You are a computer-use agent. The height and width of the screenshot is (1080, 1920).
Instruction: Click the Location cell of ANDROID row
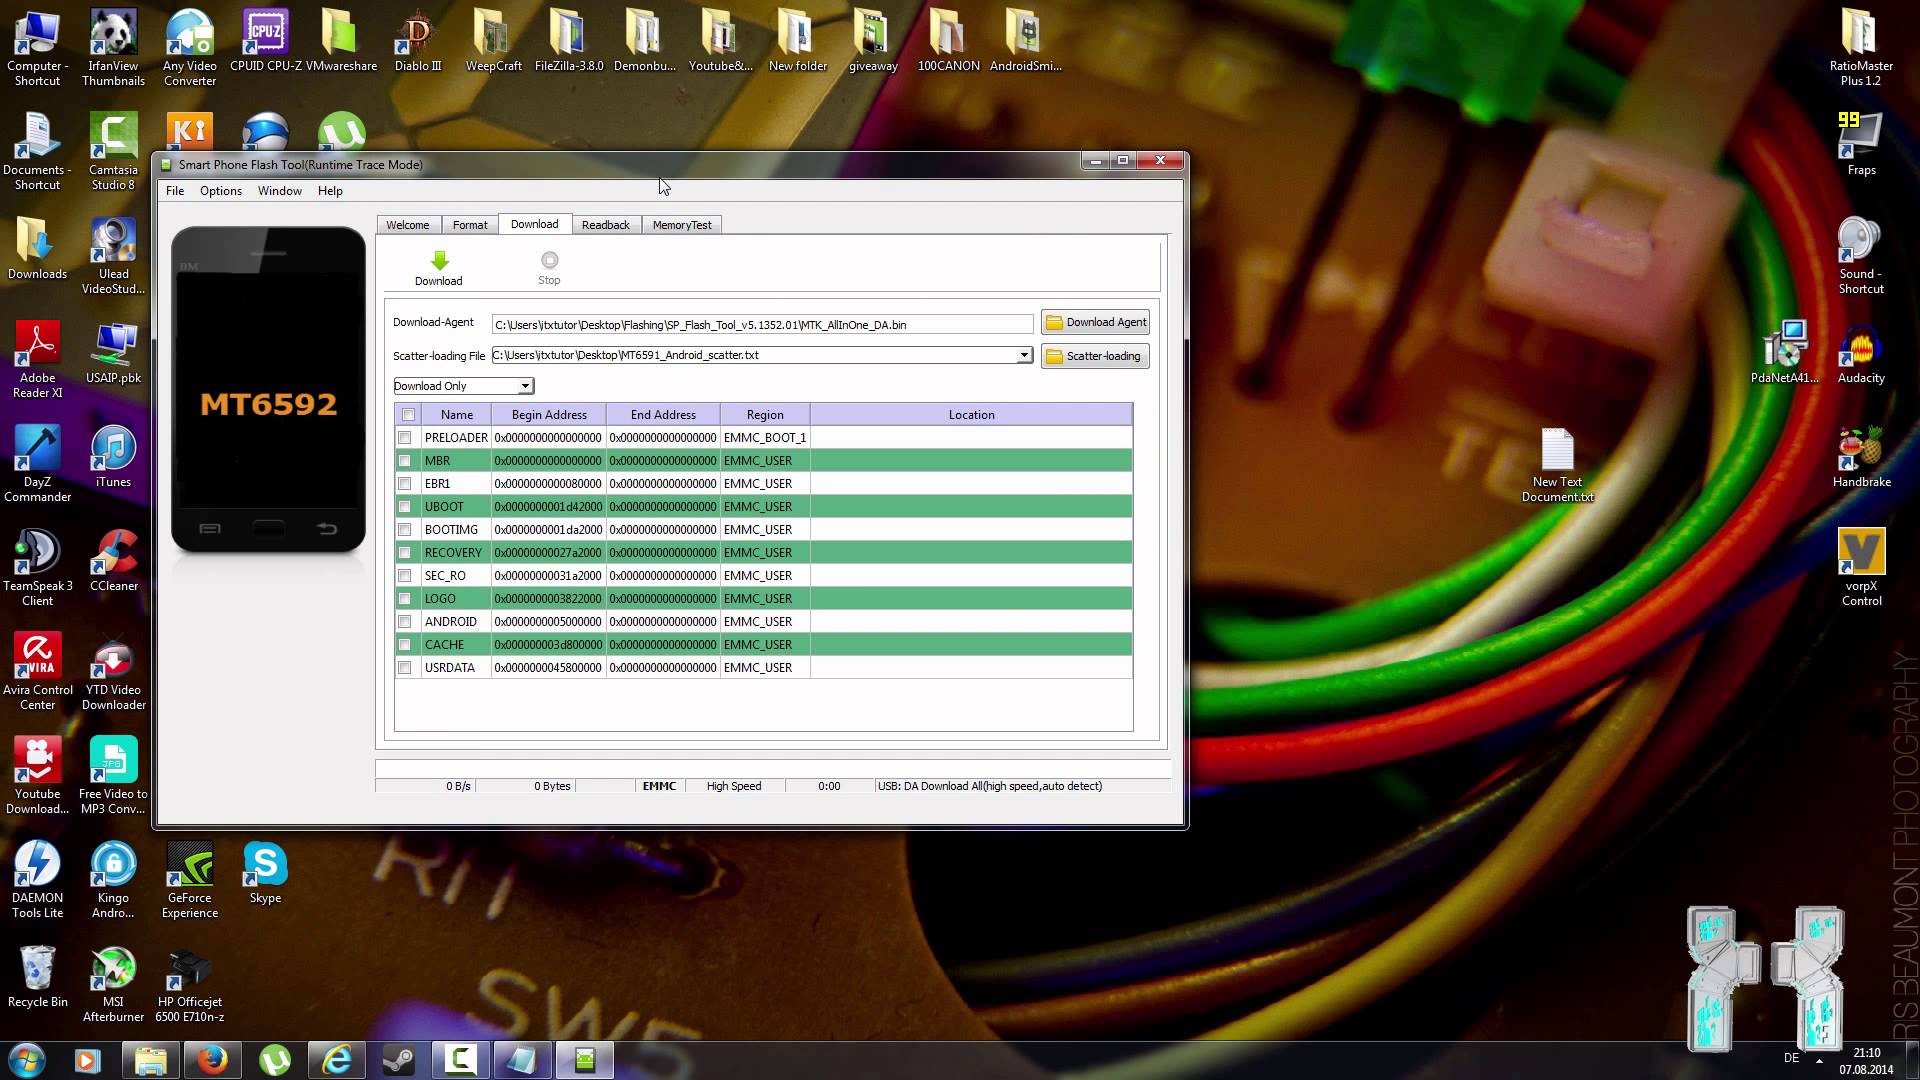click(971, 622)
